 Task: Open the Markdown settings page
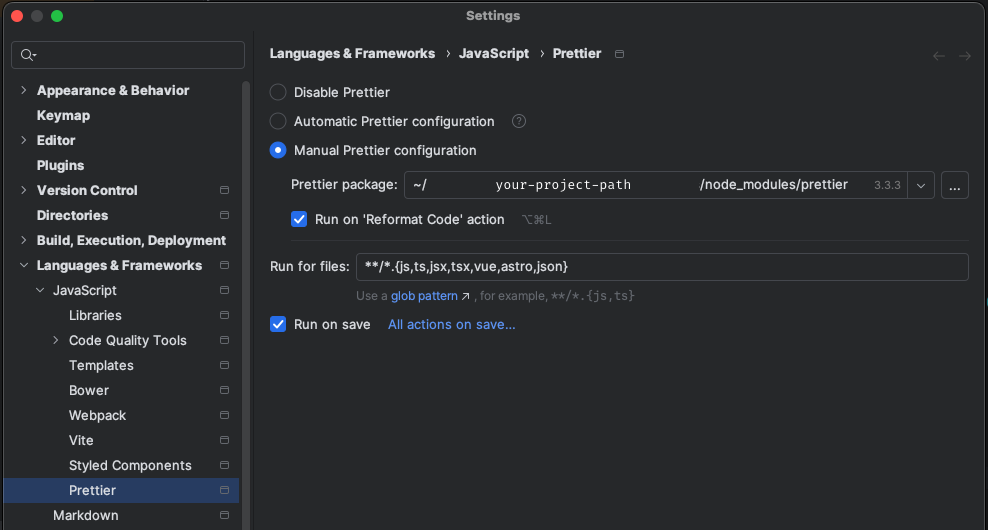pyautogui.click(x=86, y=516)
